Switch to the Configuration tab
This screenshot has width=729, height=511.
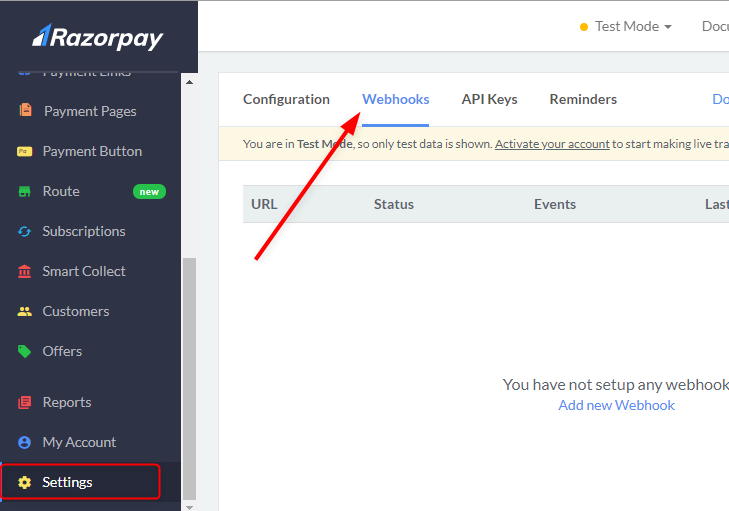[x=286, y=99]
